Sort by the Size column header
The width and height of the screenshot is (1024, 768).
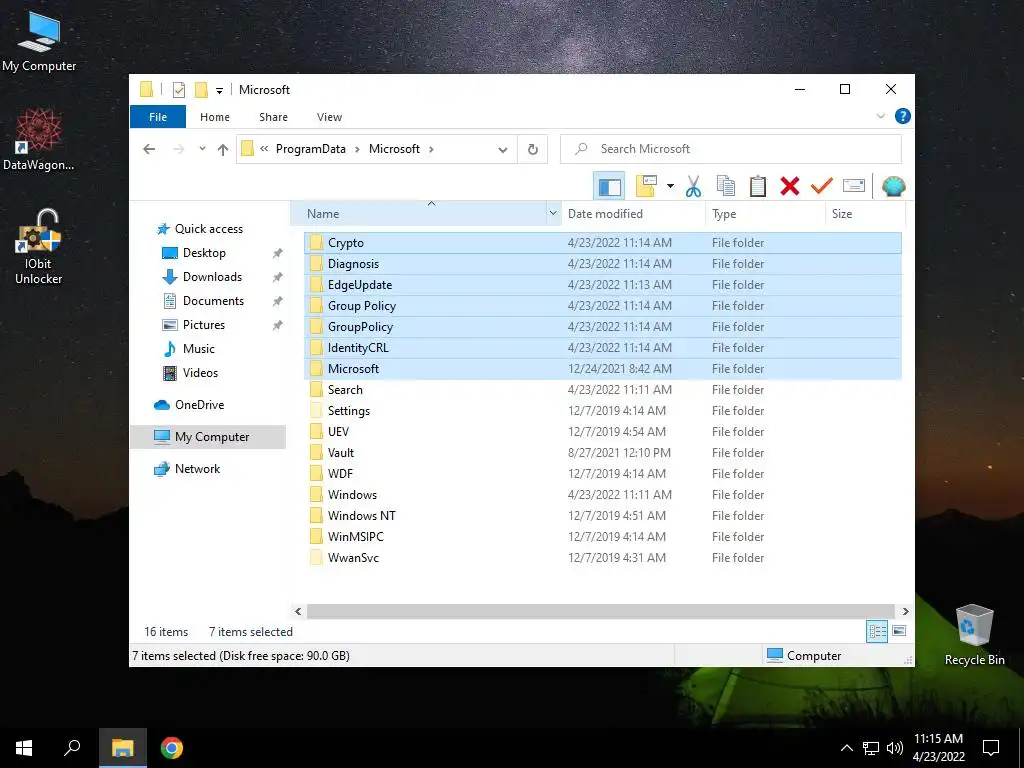point(865,214)
